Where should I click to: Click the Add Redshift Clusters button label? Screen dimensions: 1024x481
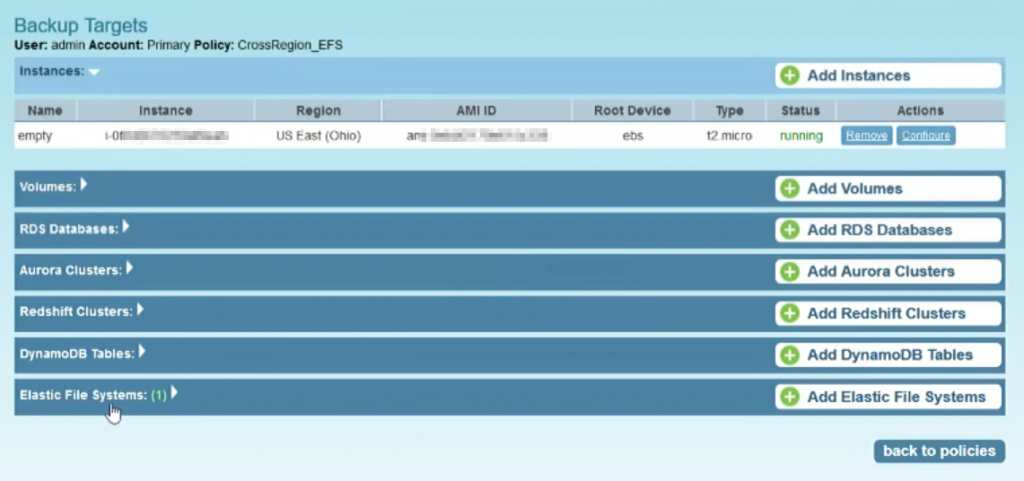pyautogui.click(x=886, y=313)
